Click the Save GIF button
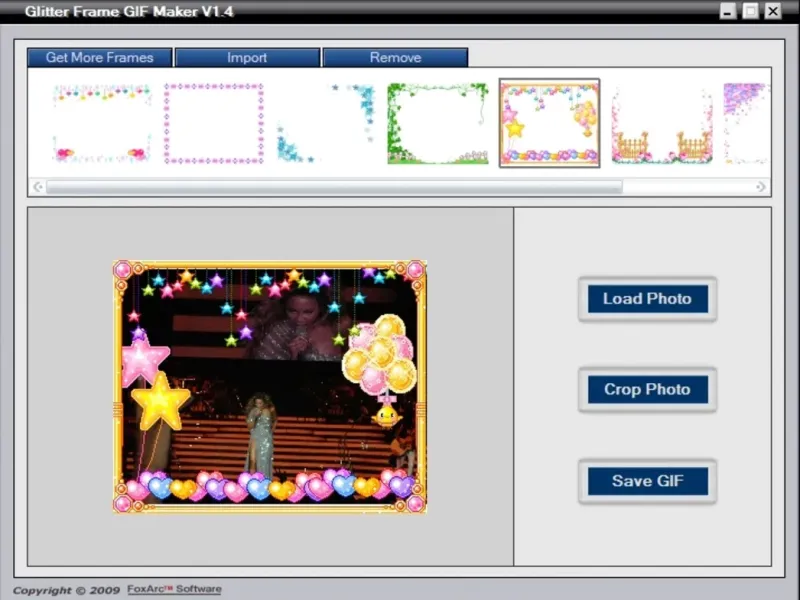Viewport: 800px width, 600px height. click(647, 481)
